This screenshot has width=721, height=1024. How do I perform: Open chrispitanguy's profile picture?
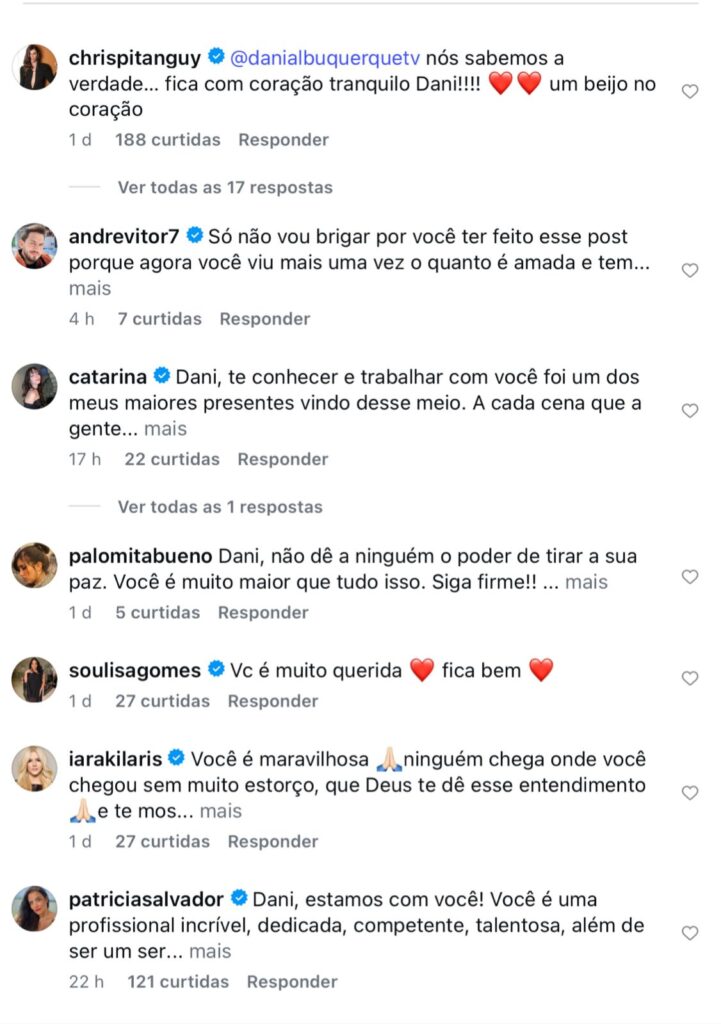34,67
